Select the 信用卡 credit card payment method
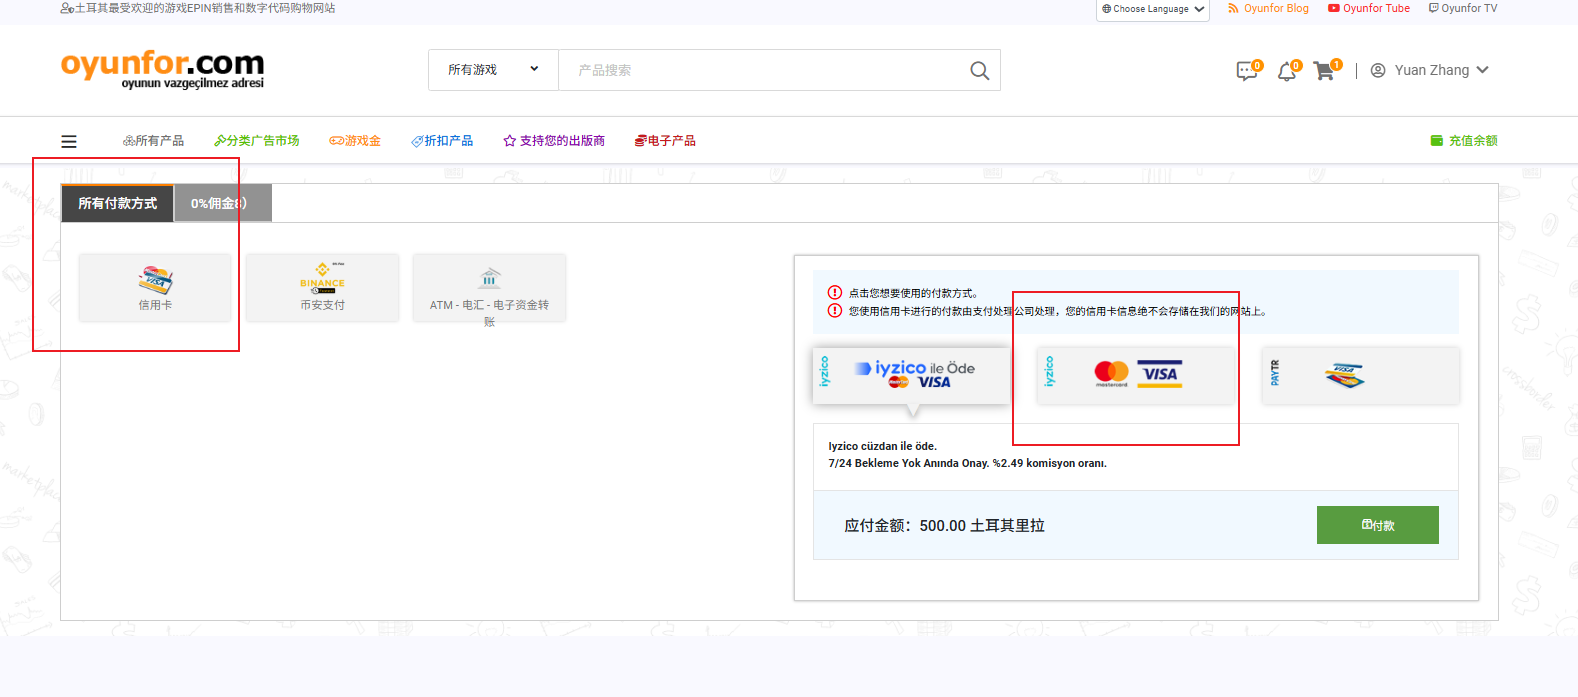 tap(155, 288)
